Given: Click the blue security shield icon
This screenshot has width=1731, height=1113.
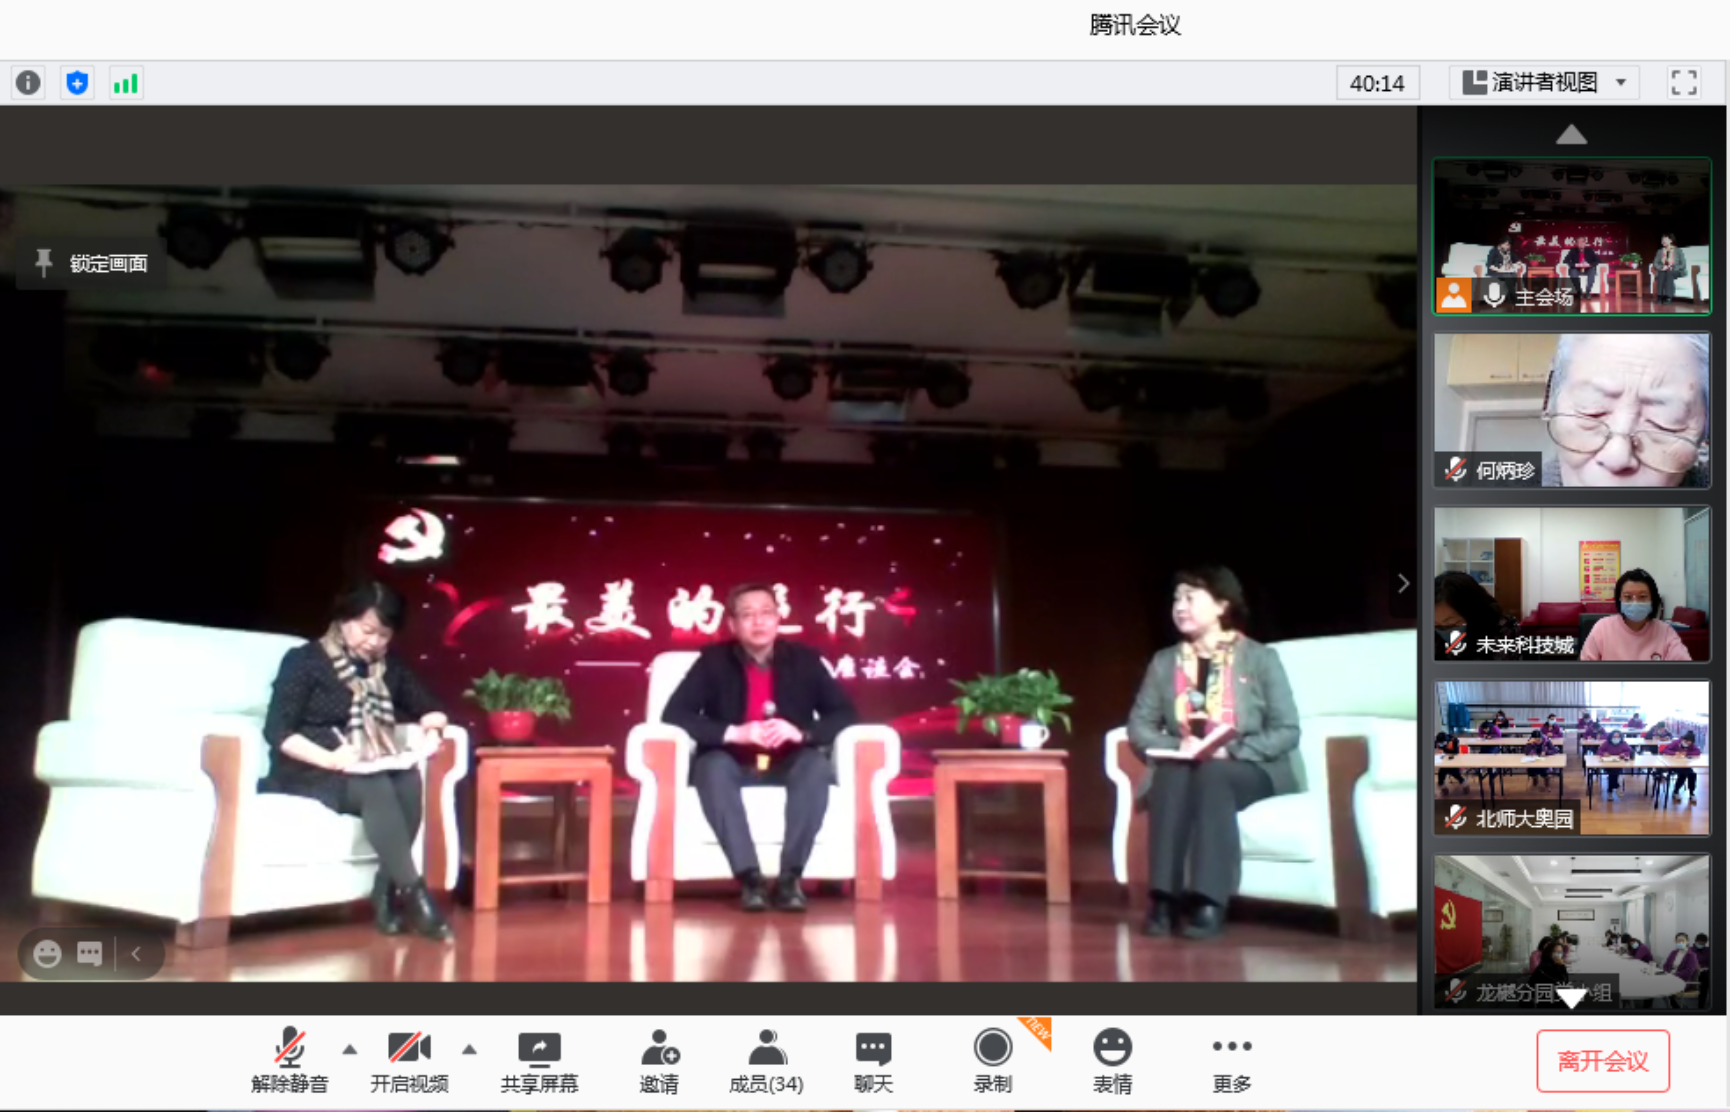Looking at the screenshot, I should (x=77, y=82).
